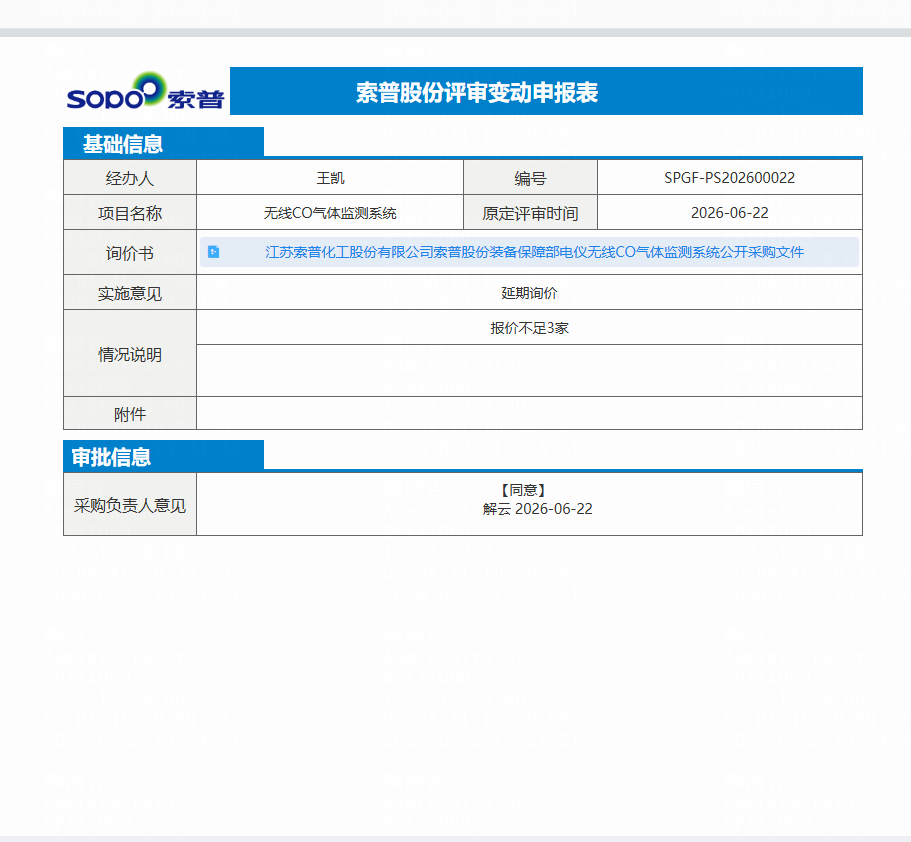Click the file icon in the 询价书 row
Viewport: 911px width, 842px height.
214,252
